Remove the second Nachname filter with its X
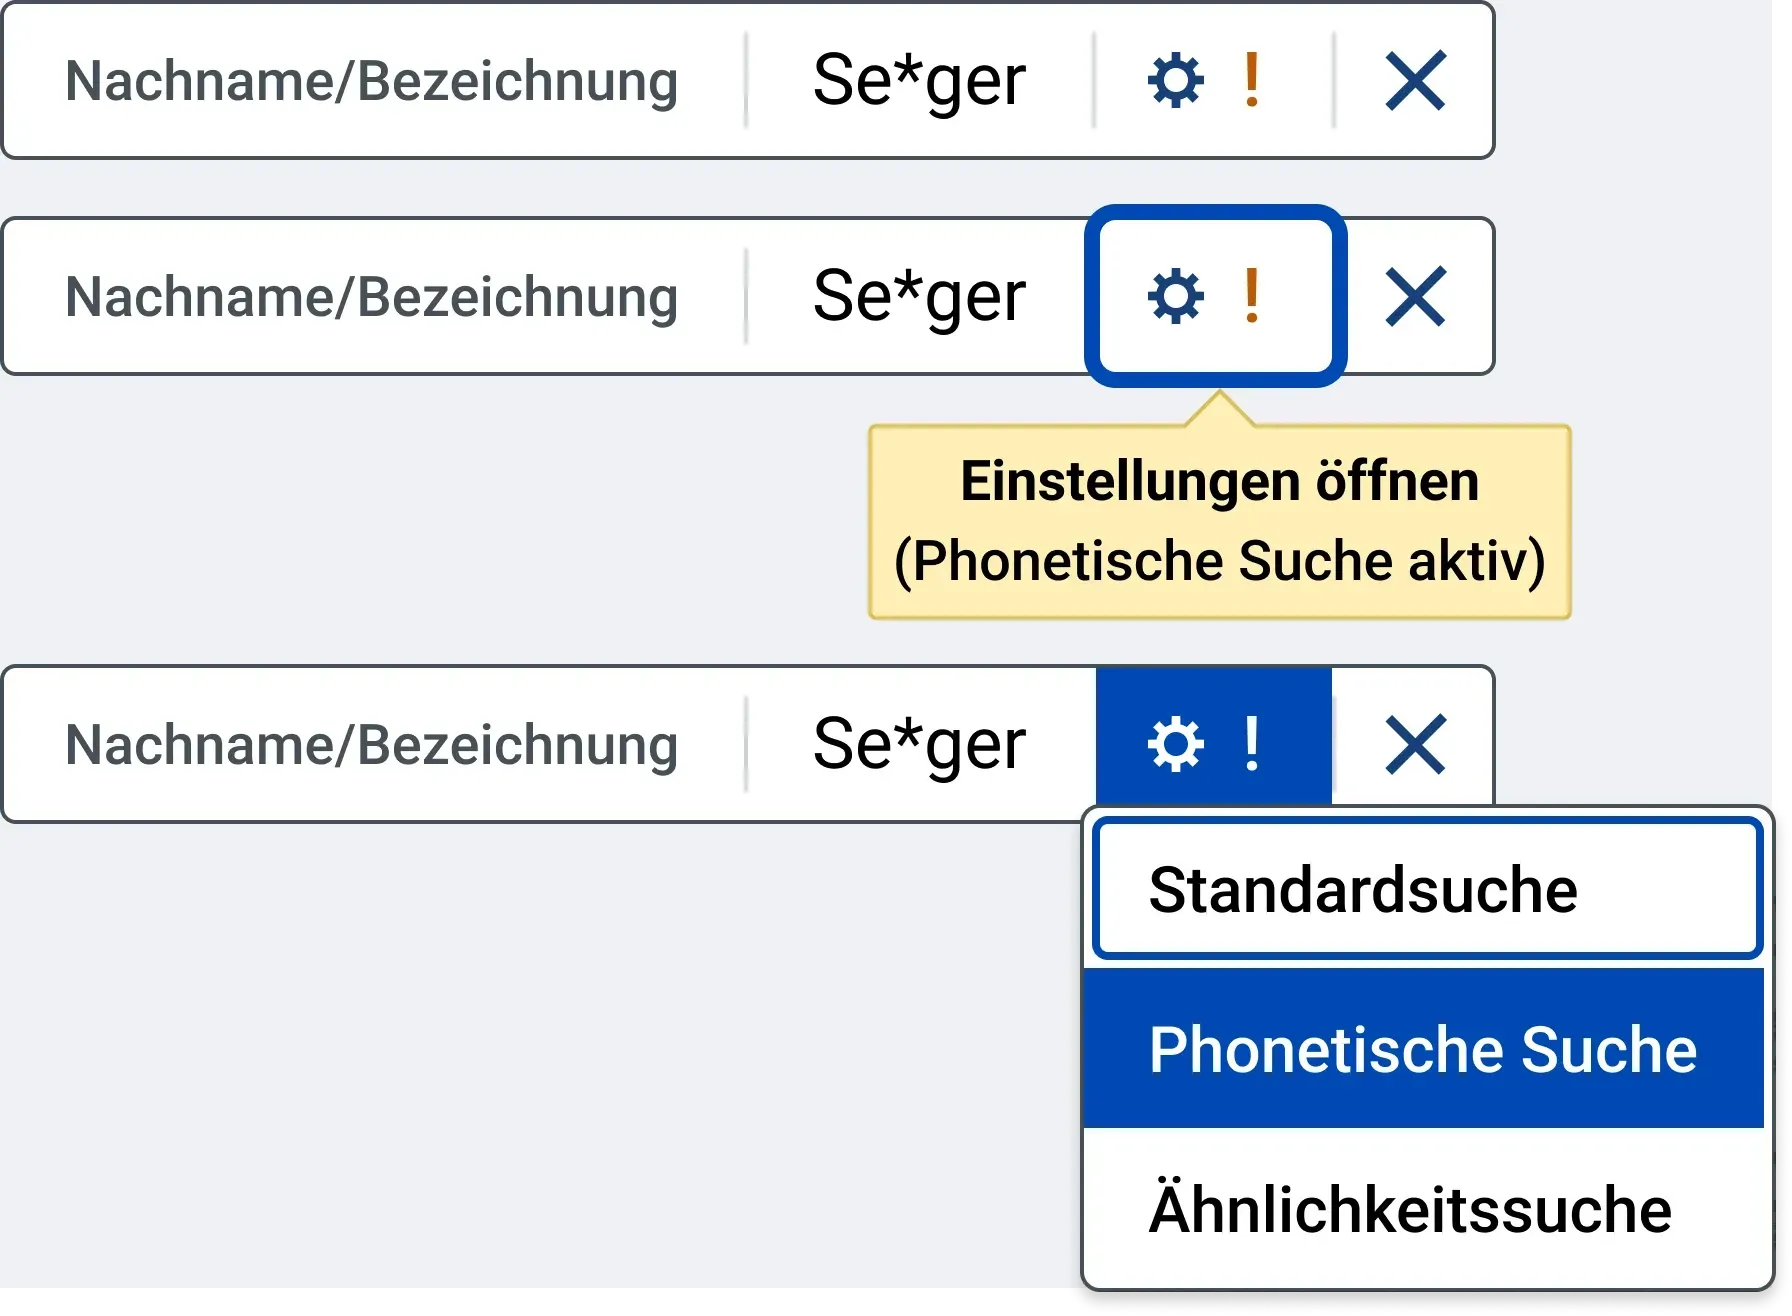Screen dimensions: 1792x1316 click(1415, 297)
